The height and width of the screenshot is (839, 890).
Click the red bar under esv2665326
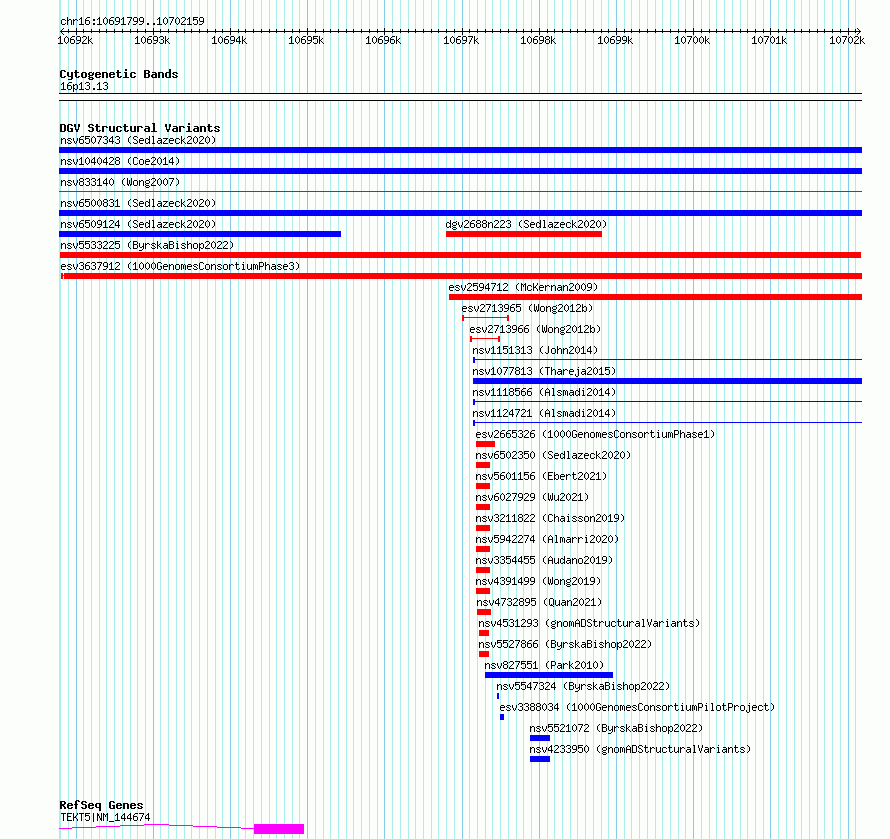tap(485, 444)
